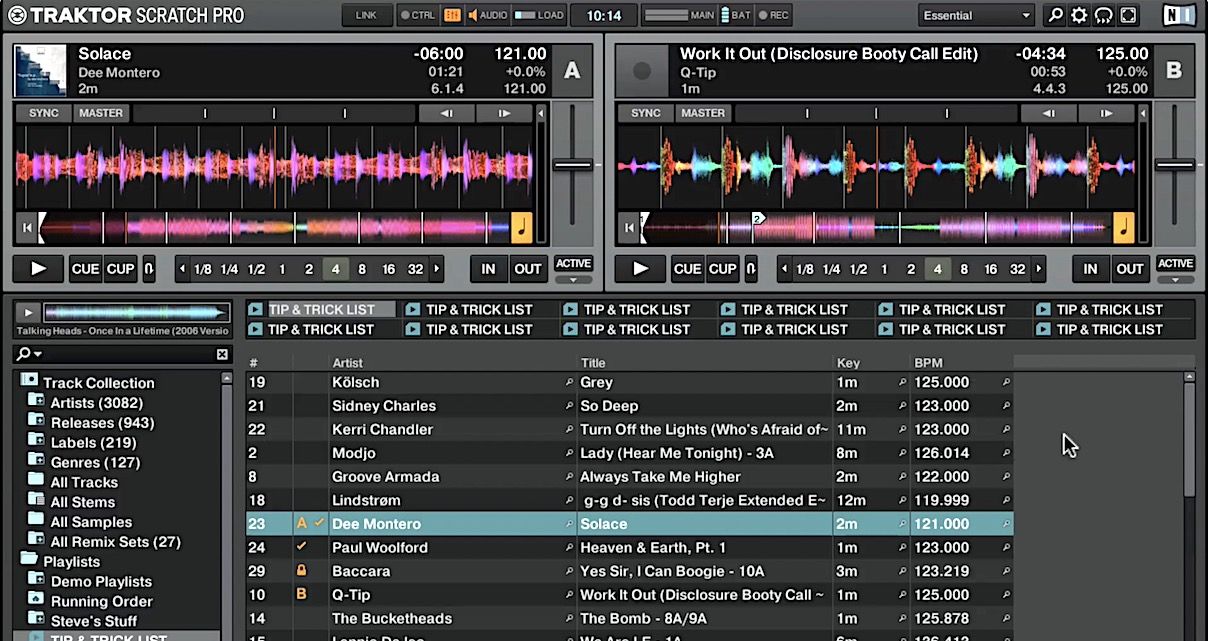Screen dimensions: 1208x641
Task: Expand Deck B advanced panel arrow below ACTIVE
Action: [x=1175, y=281]
